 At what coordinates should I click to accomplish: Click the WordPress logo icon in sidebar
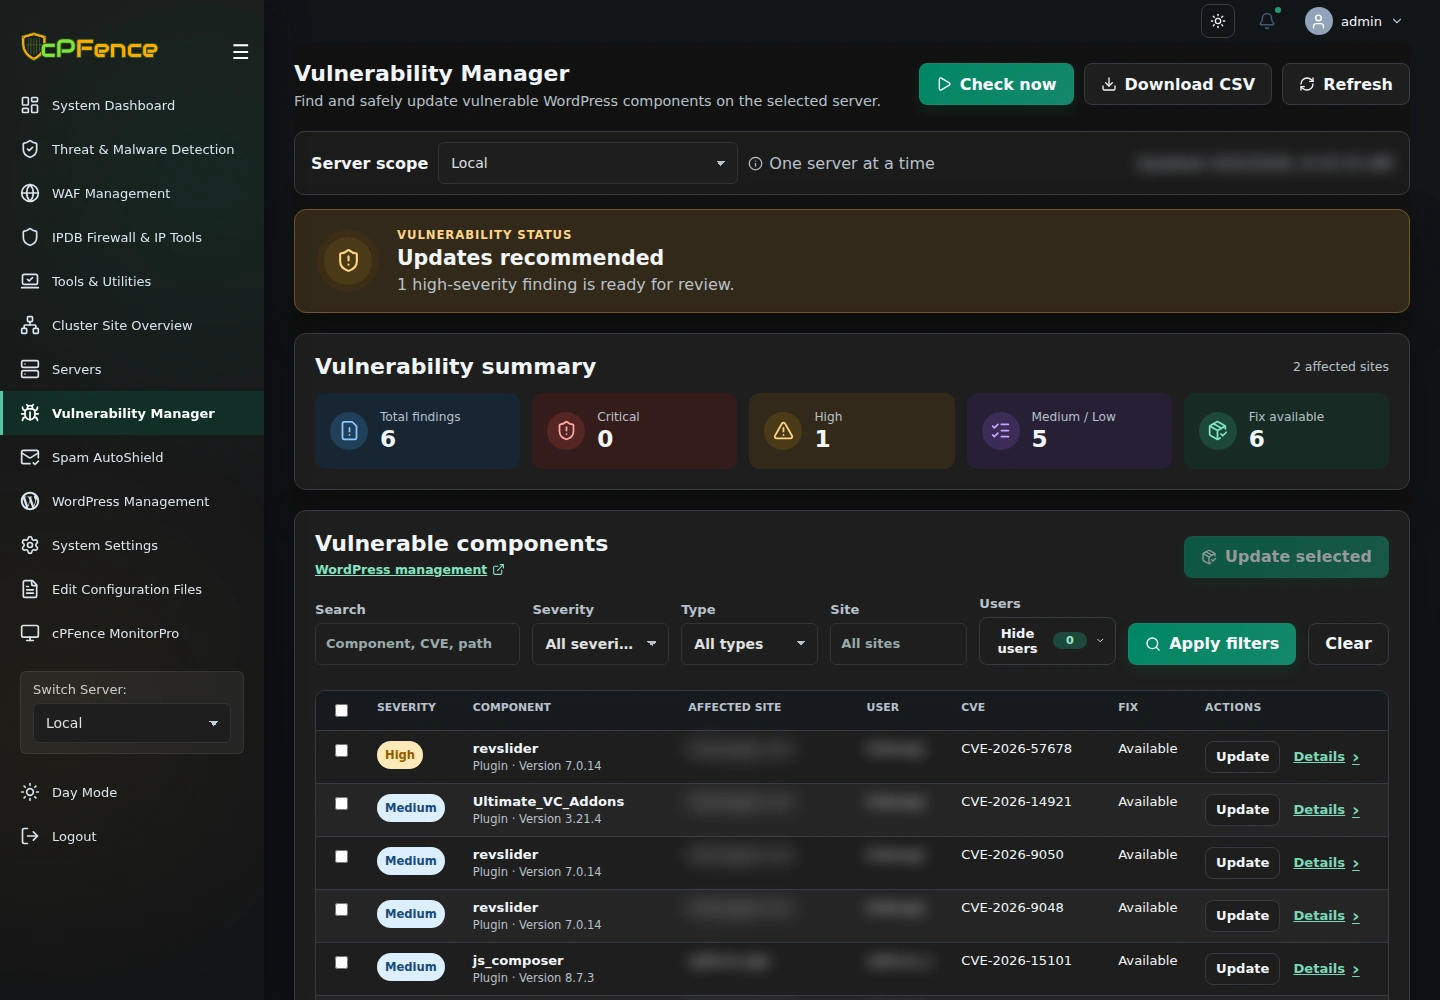pos(30,501)
